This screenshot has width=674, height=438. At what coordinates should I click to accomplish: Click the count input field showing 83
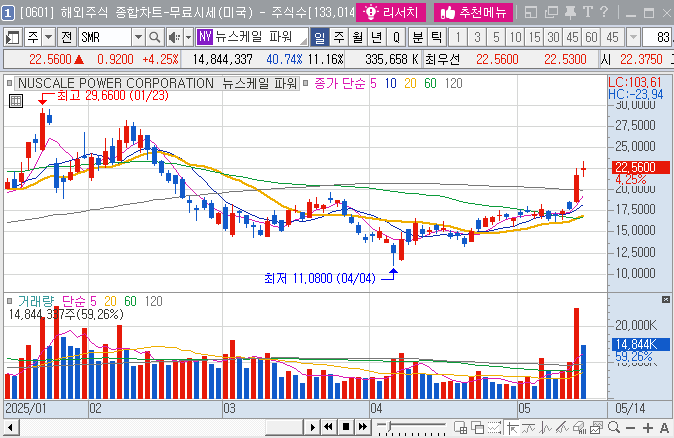pyautogui.click(x=658, y=38)
